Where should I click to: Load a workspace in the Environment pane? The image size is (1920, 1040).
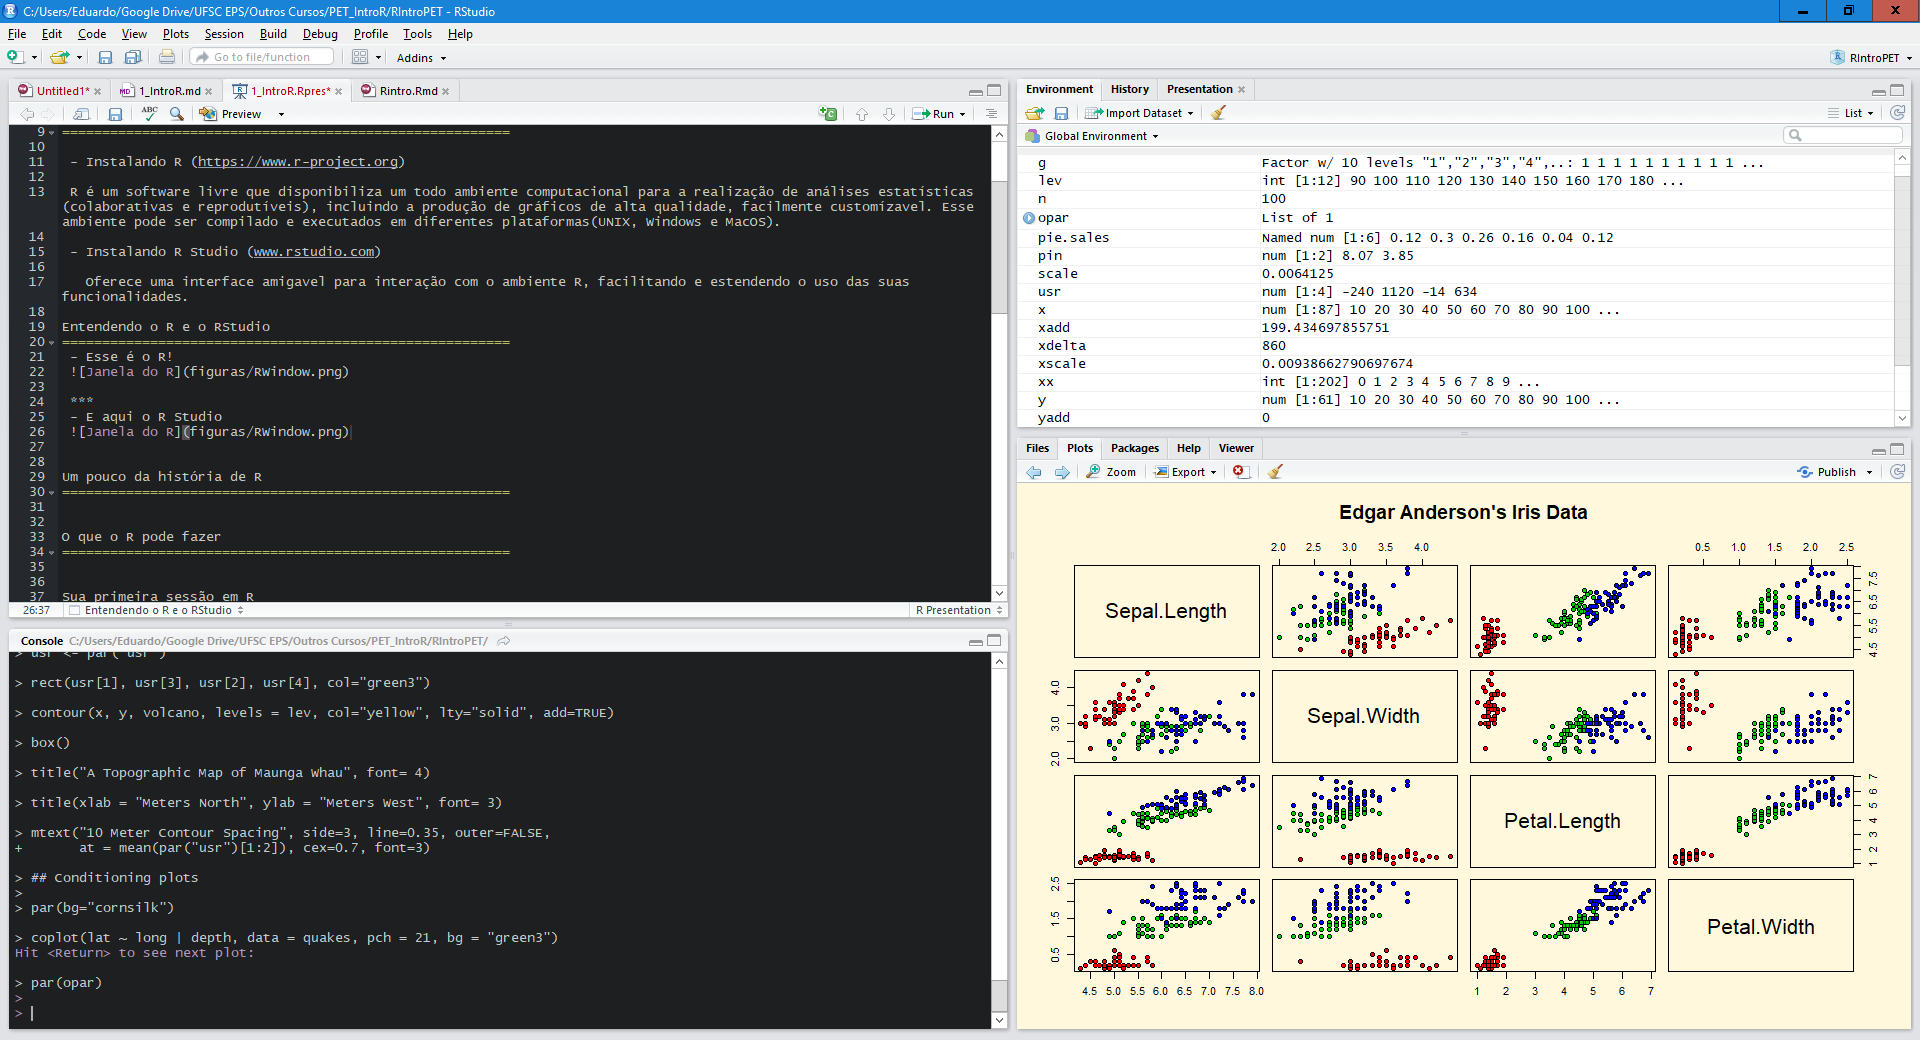(1035, 113)
